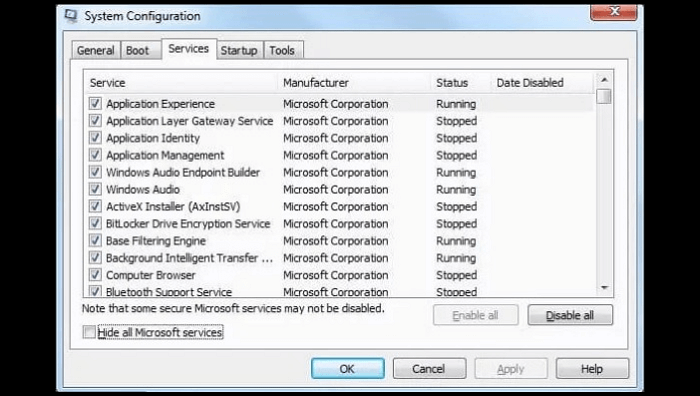Select the ActiveX Installer (AxInstSV) name

tap(173, 206)
